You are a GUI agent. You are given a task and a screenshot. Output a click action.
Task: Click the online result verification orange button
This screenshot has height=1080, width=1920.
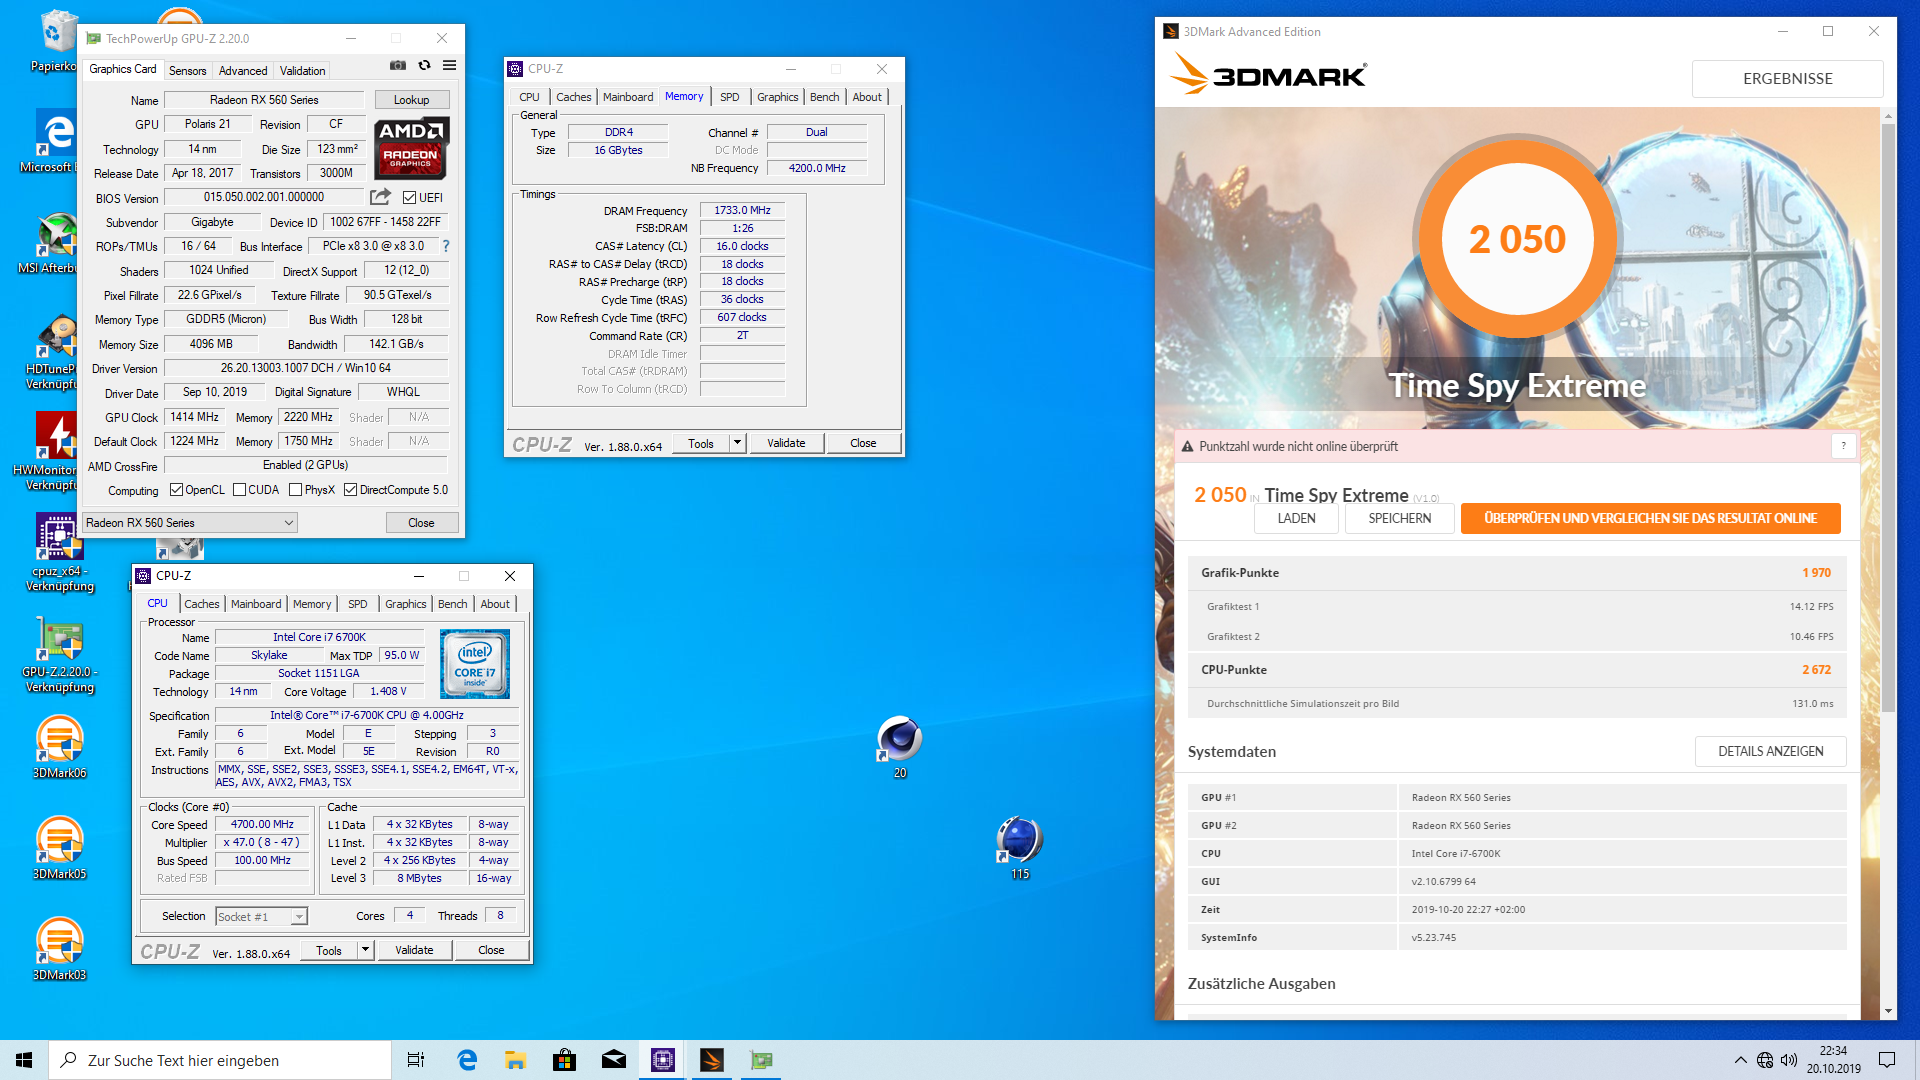[x=1650, y=518]
